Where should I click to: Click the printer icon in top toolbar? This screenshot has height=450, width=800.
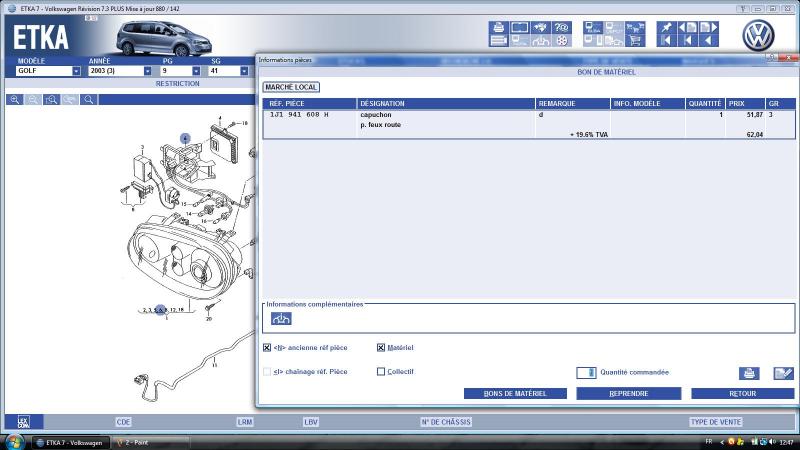point(498,28)
